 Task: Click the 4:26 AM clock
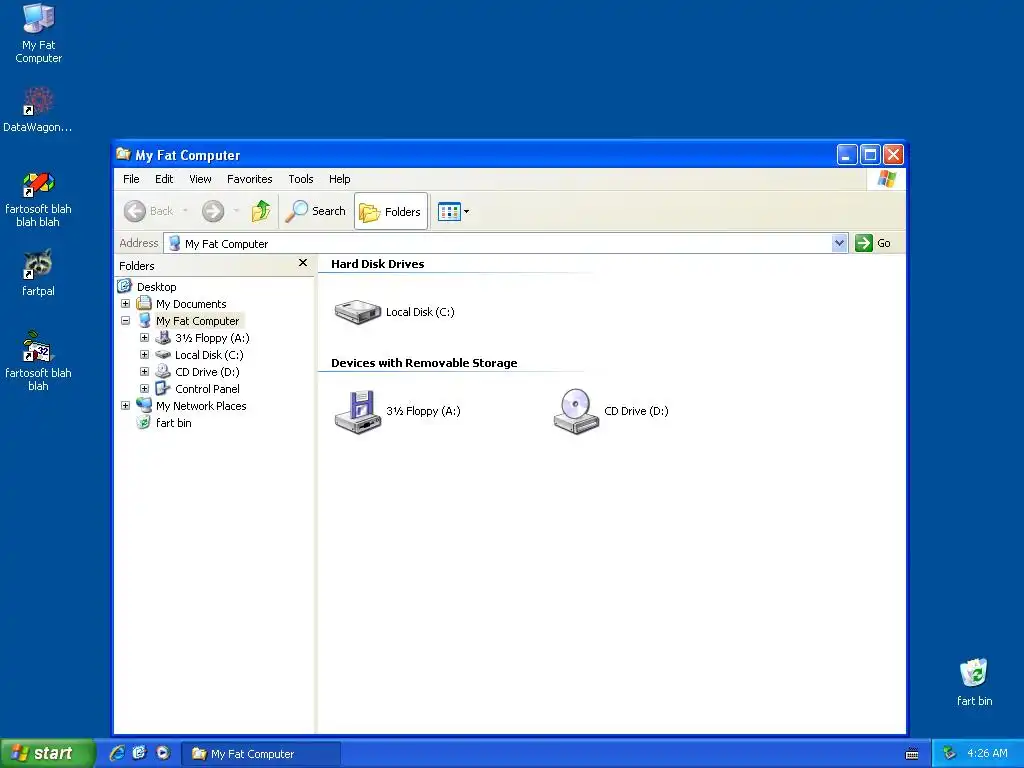click(987, 754)
